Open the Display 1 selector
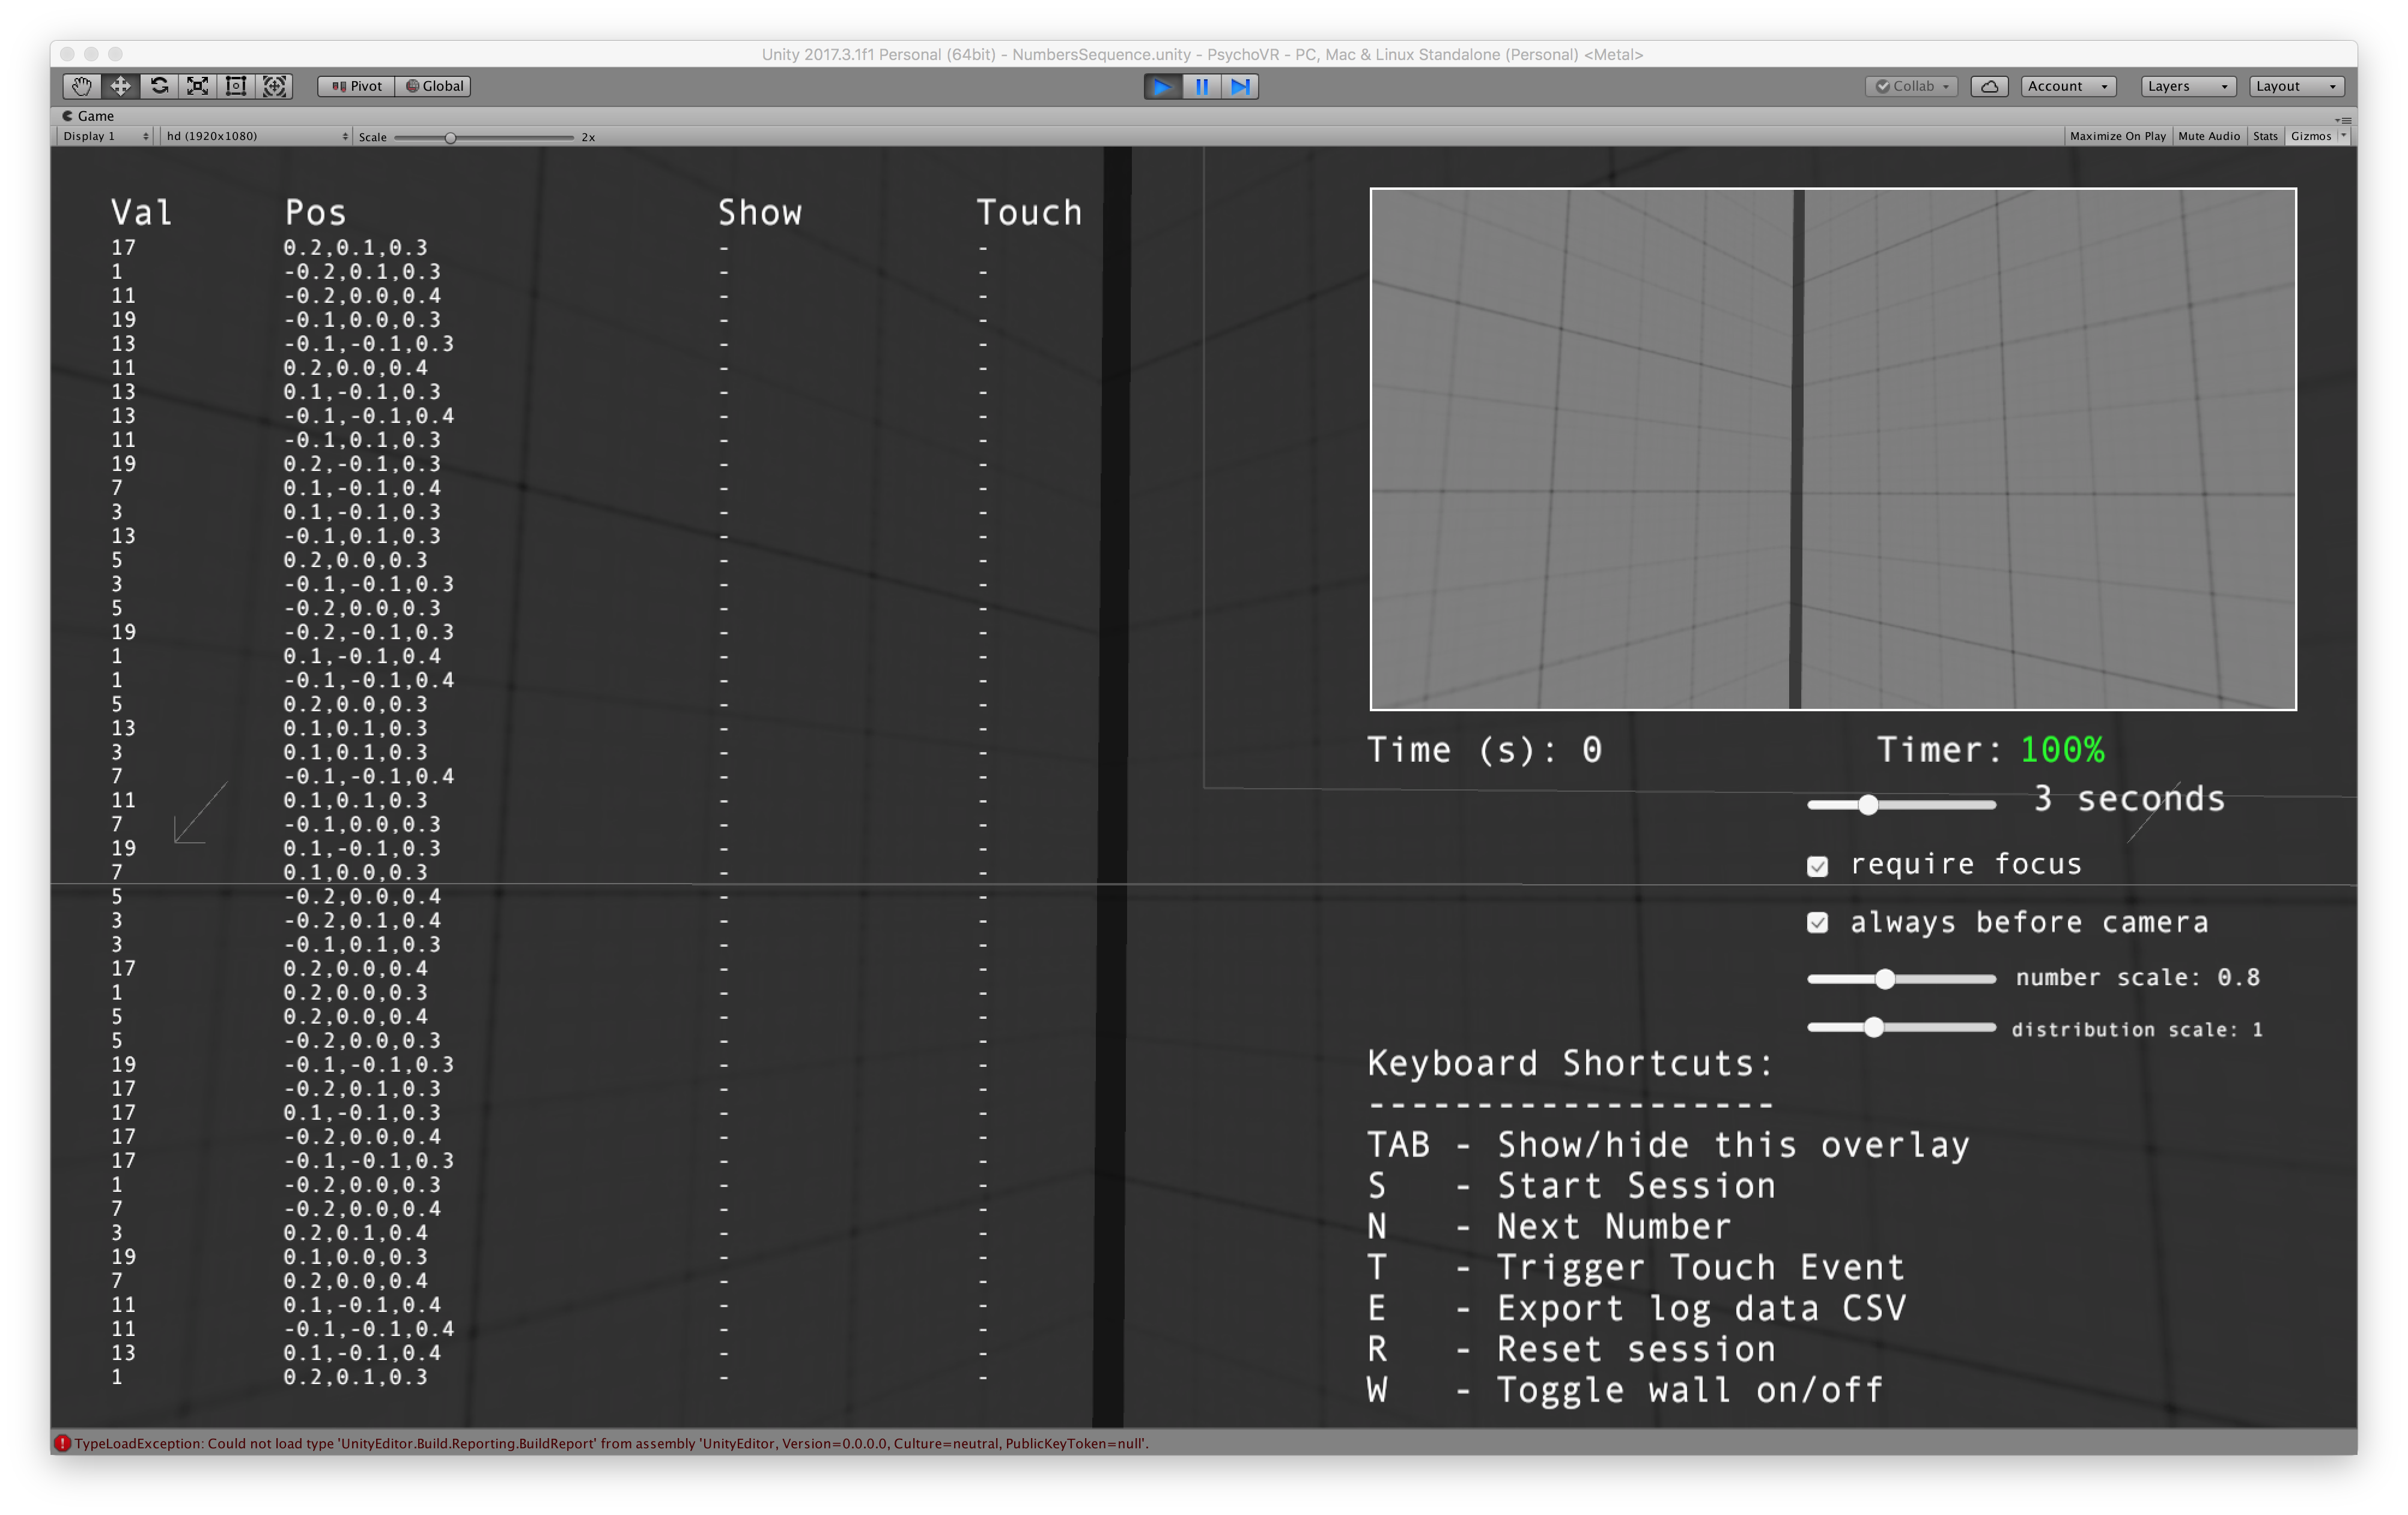 pyautogui.click(x=106, y=136)
